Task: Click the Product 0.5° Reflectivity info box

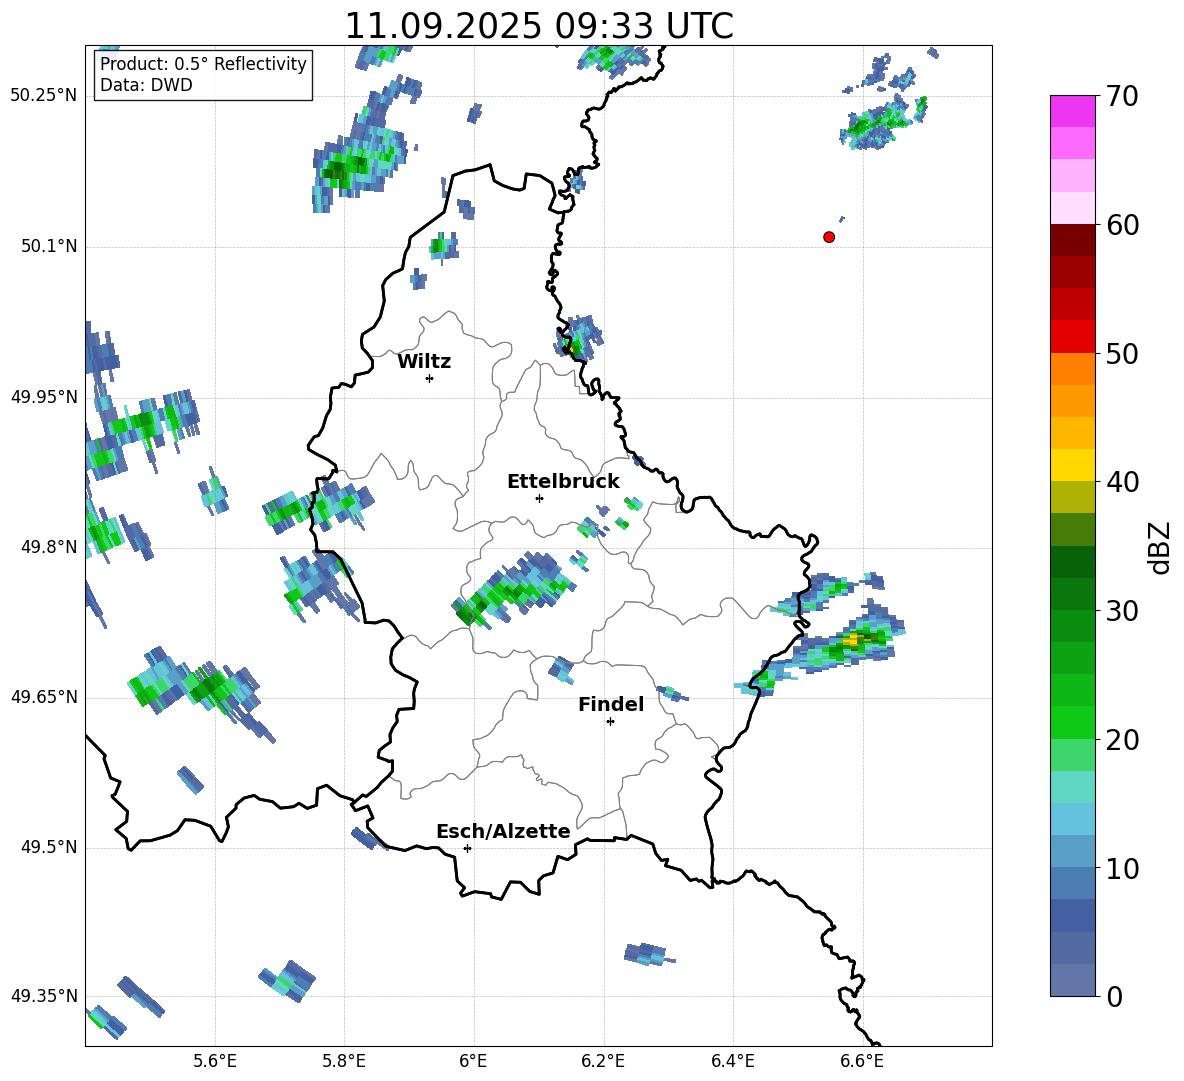Action: (203, 75)
